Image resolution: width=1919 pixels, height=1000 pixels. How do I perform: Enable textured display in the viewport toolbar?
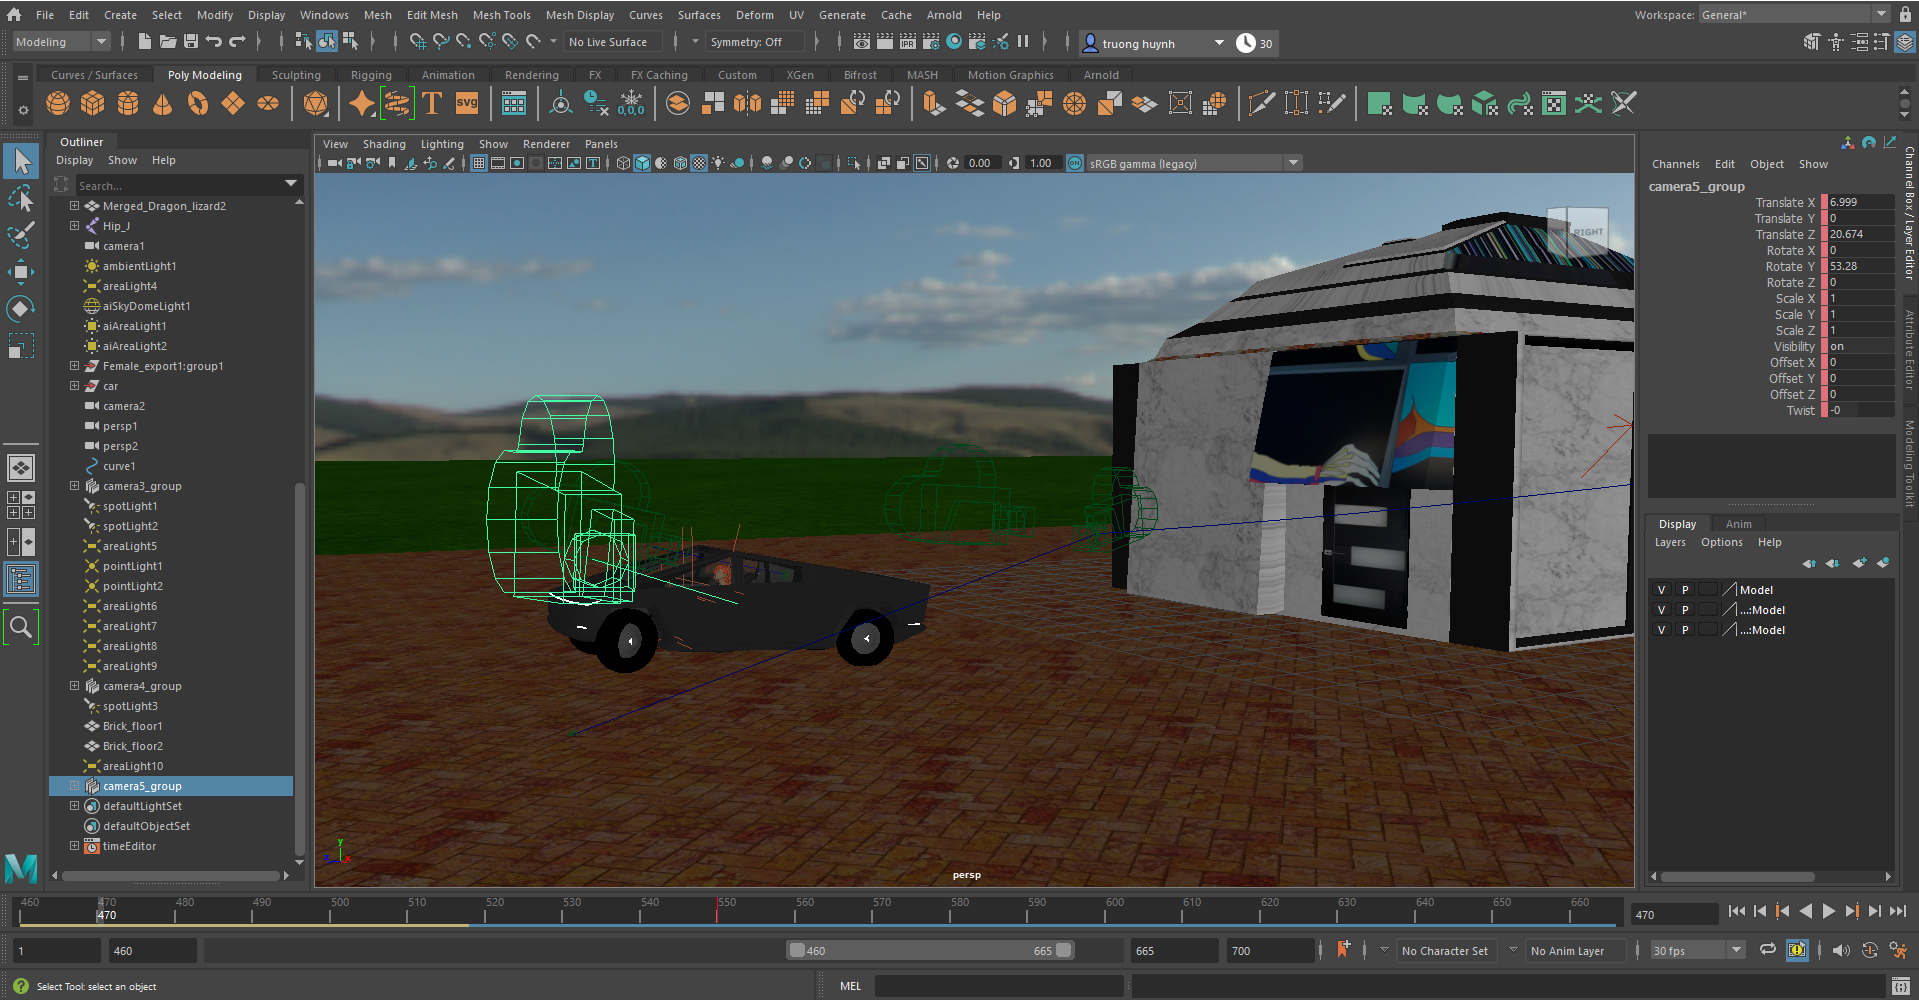(698, 163)
